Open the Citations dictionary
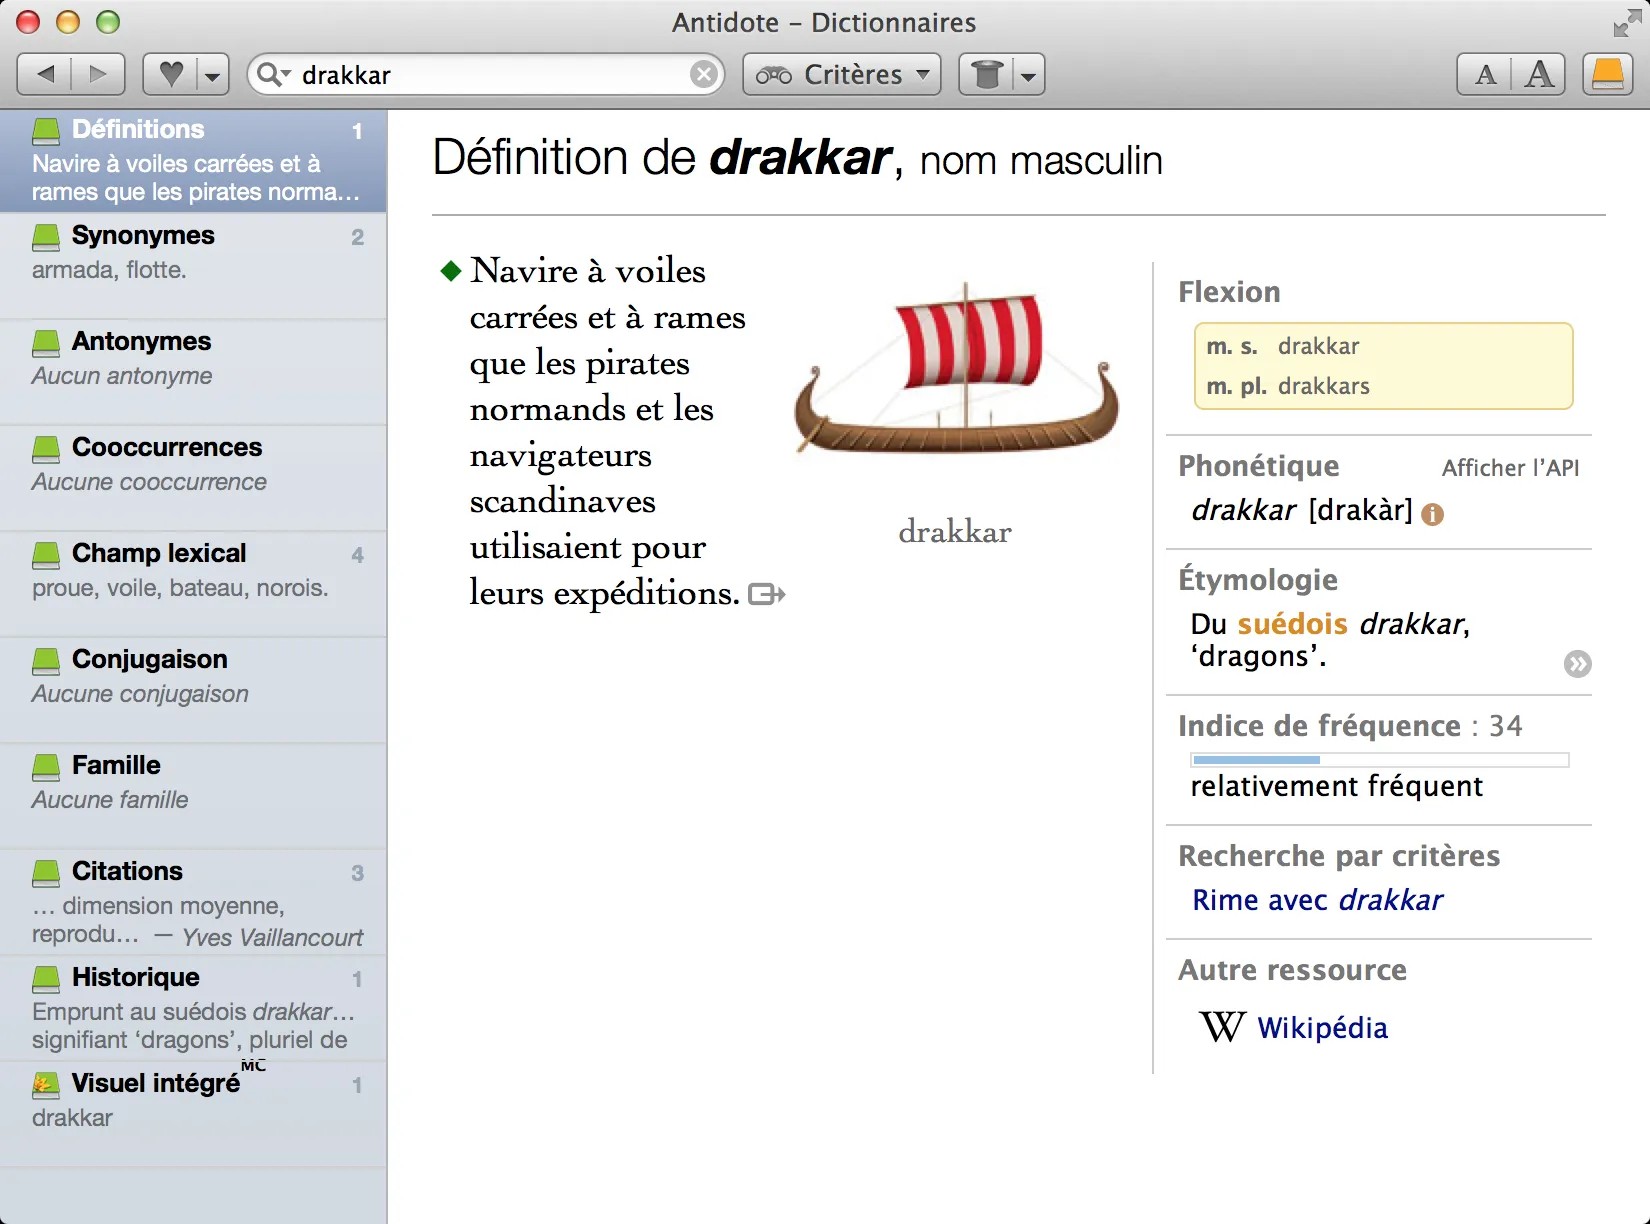Viewport: 1650px width, 1224px height. (193, 902)
